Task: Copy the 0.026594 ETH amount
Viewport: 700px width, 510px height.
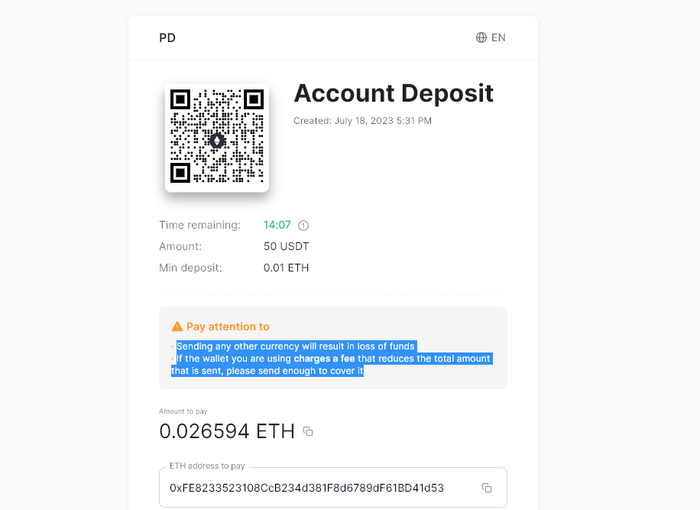Action: click(x=308, y=432)
